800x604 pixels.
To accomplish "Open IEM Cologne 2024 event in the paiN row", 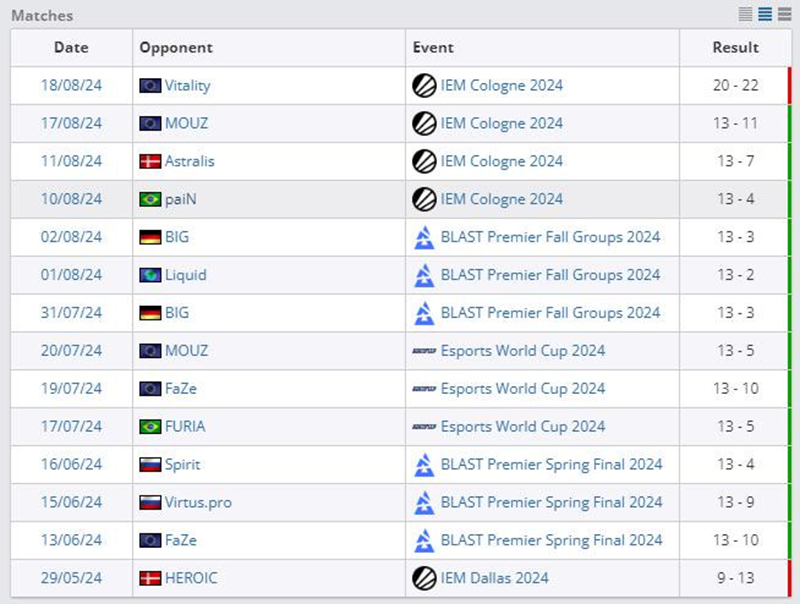I will [x=501, y=199].
